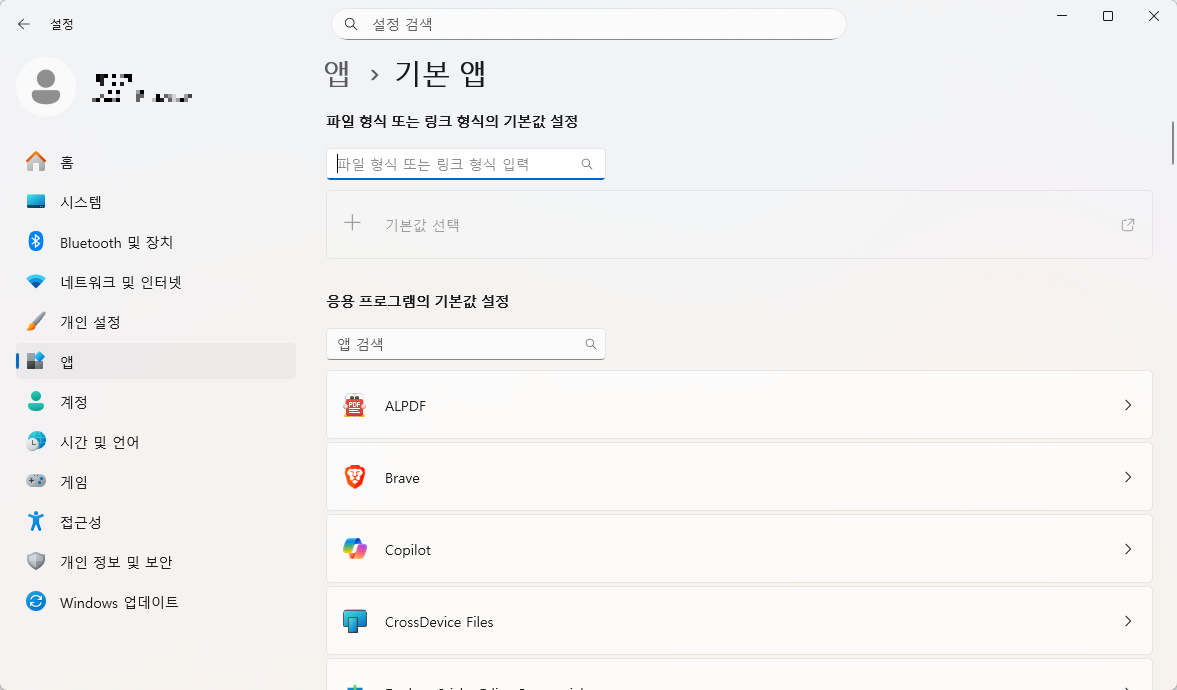
Task: Click the Bluetooth icon in the sidebar
Action: point(36,241)
